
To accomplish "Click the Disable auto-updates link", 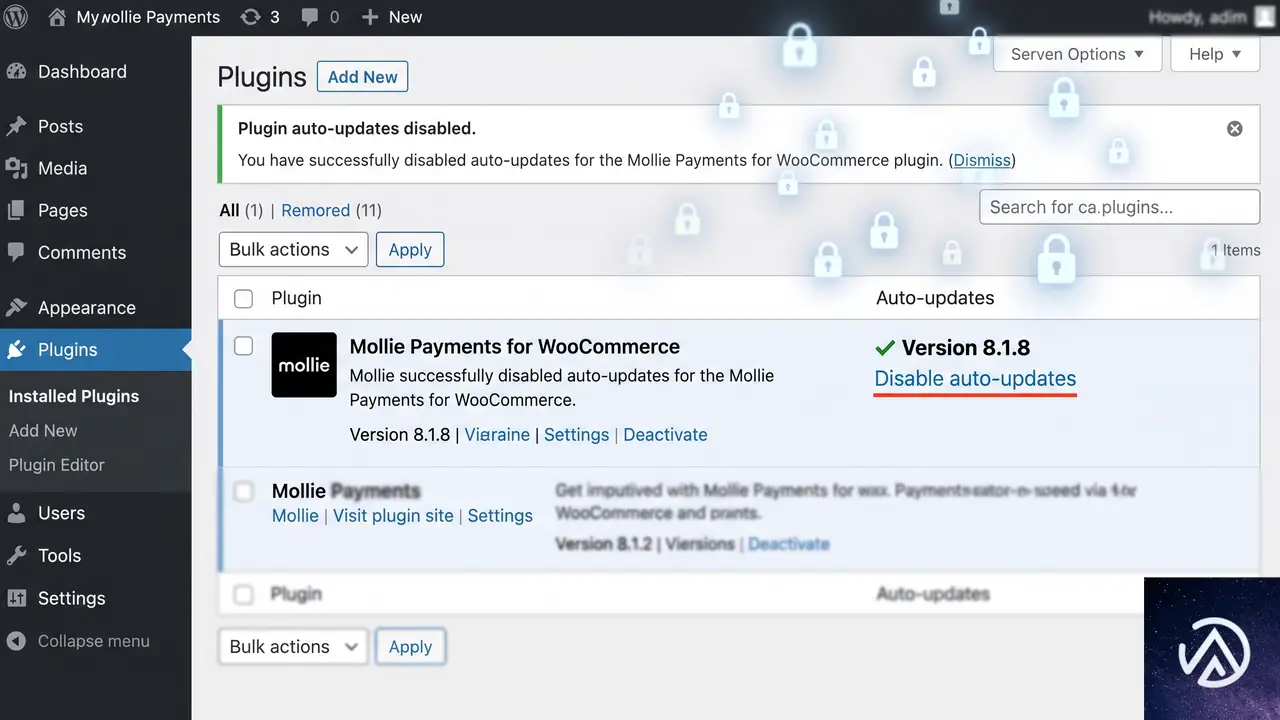I will (x=975, y=379).
